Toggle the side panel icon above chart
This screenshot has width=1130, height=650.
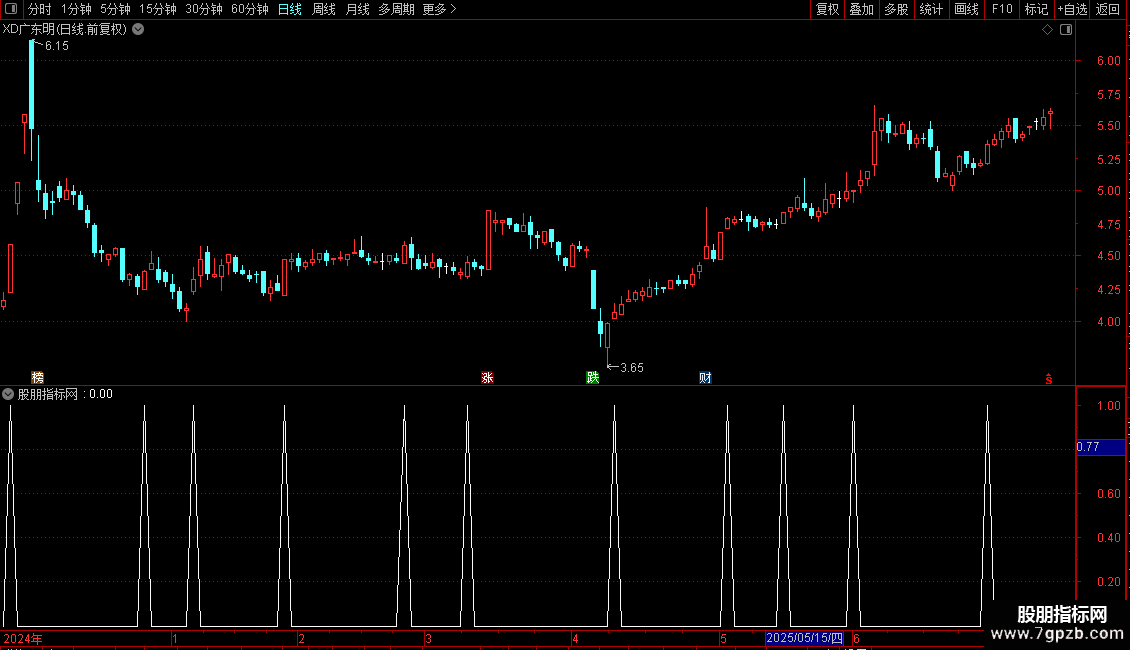(x=1066, y=30)
